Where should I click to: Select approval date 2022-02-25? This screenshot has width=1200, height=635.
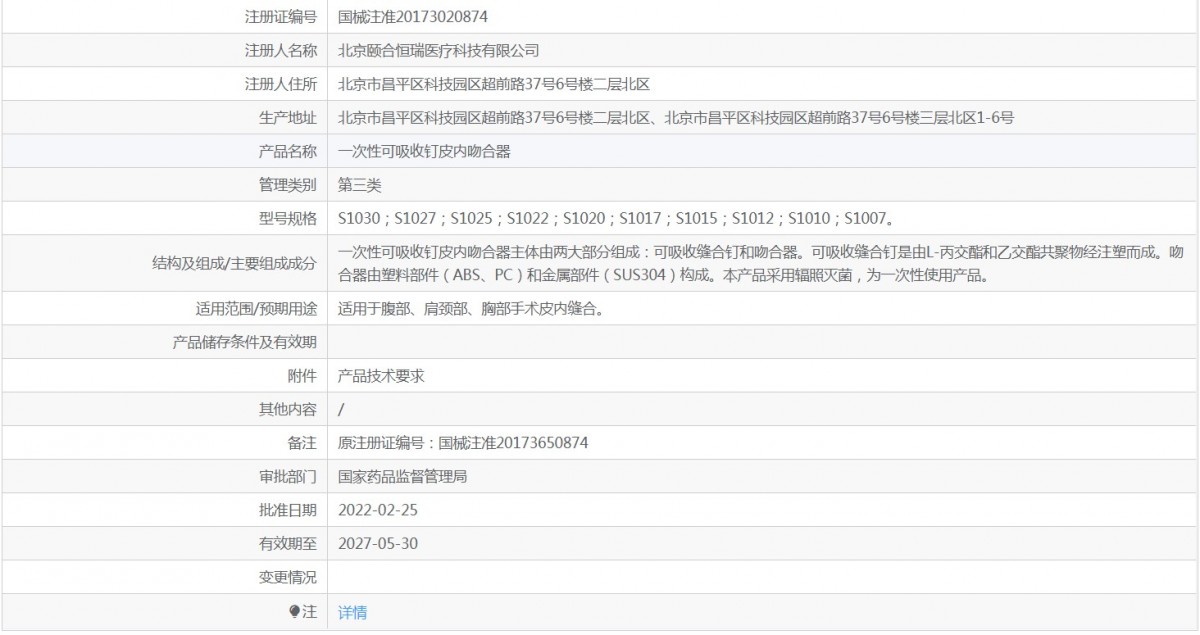(x=378, y=510)
